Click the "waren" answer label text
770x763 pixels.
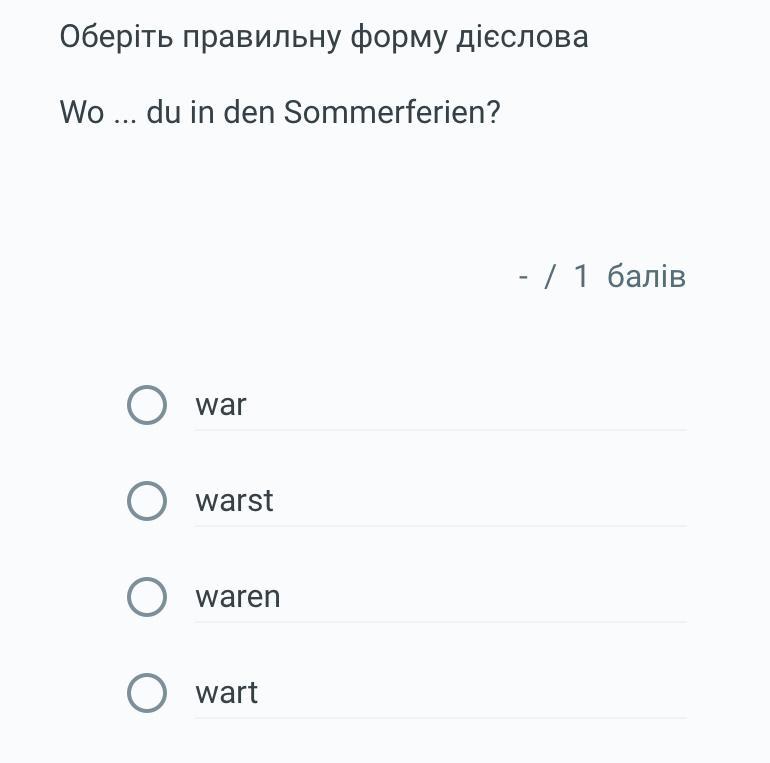(x=238, y=597)
